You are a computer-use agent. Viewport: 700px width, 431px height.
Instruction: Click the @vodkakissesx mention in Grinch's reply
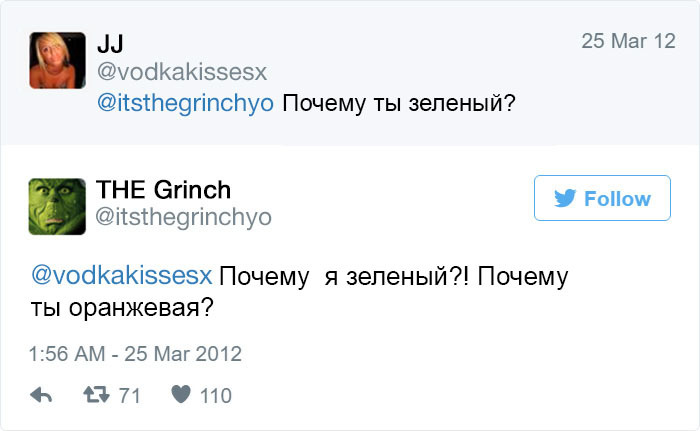click(122, 275)
